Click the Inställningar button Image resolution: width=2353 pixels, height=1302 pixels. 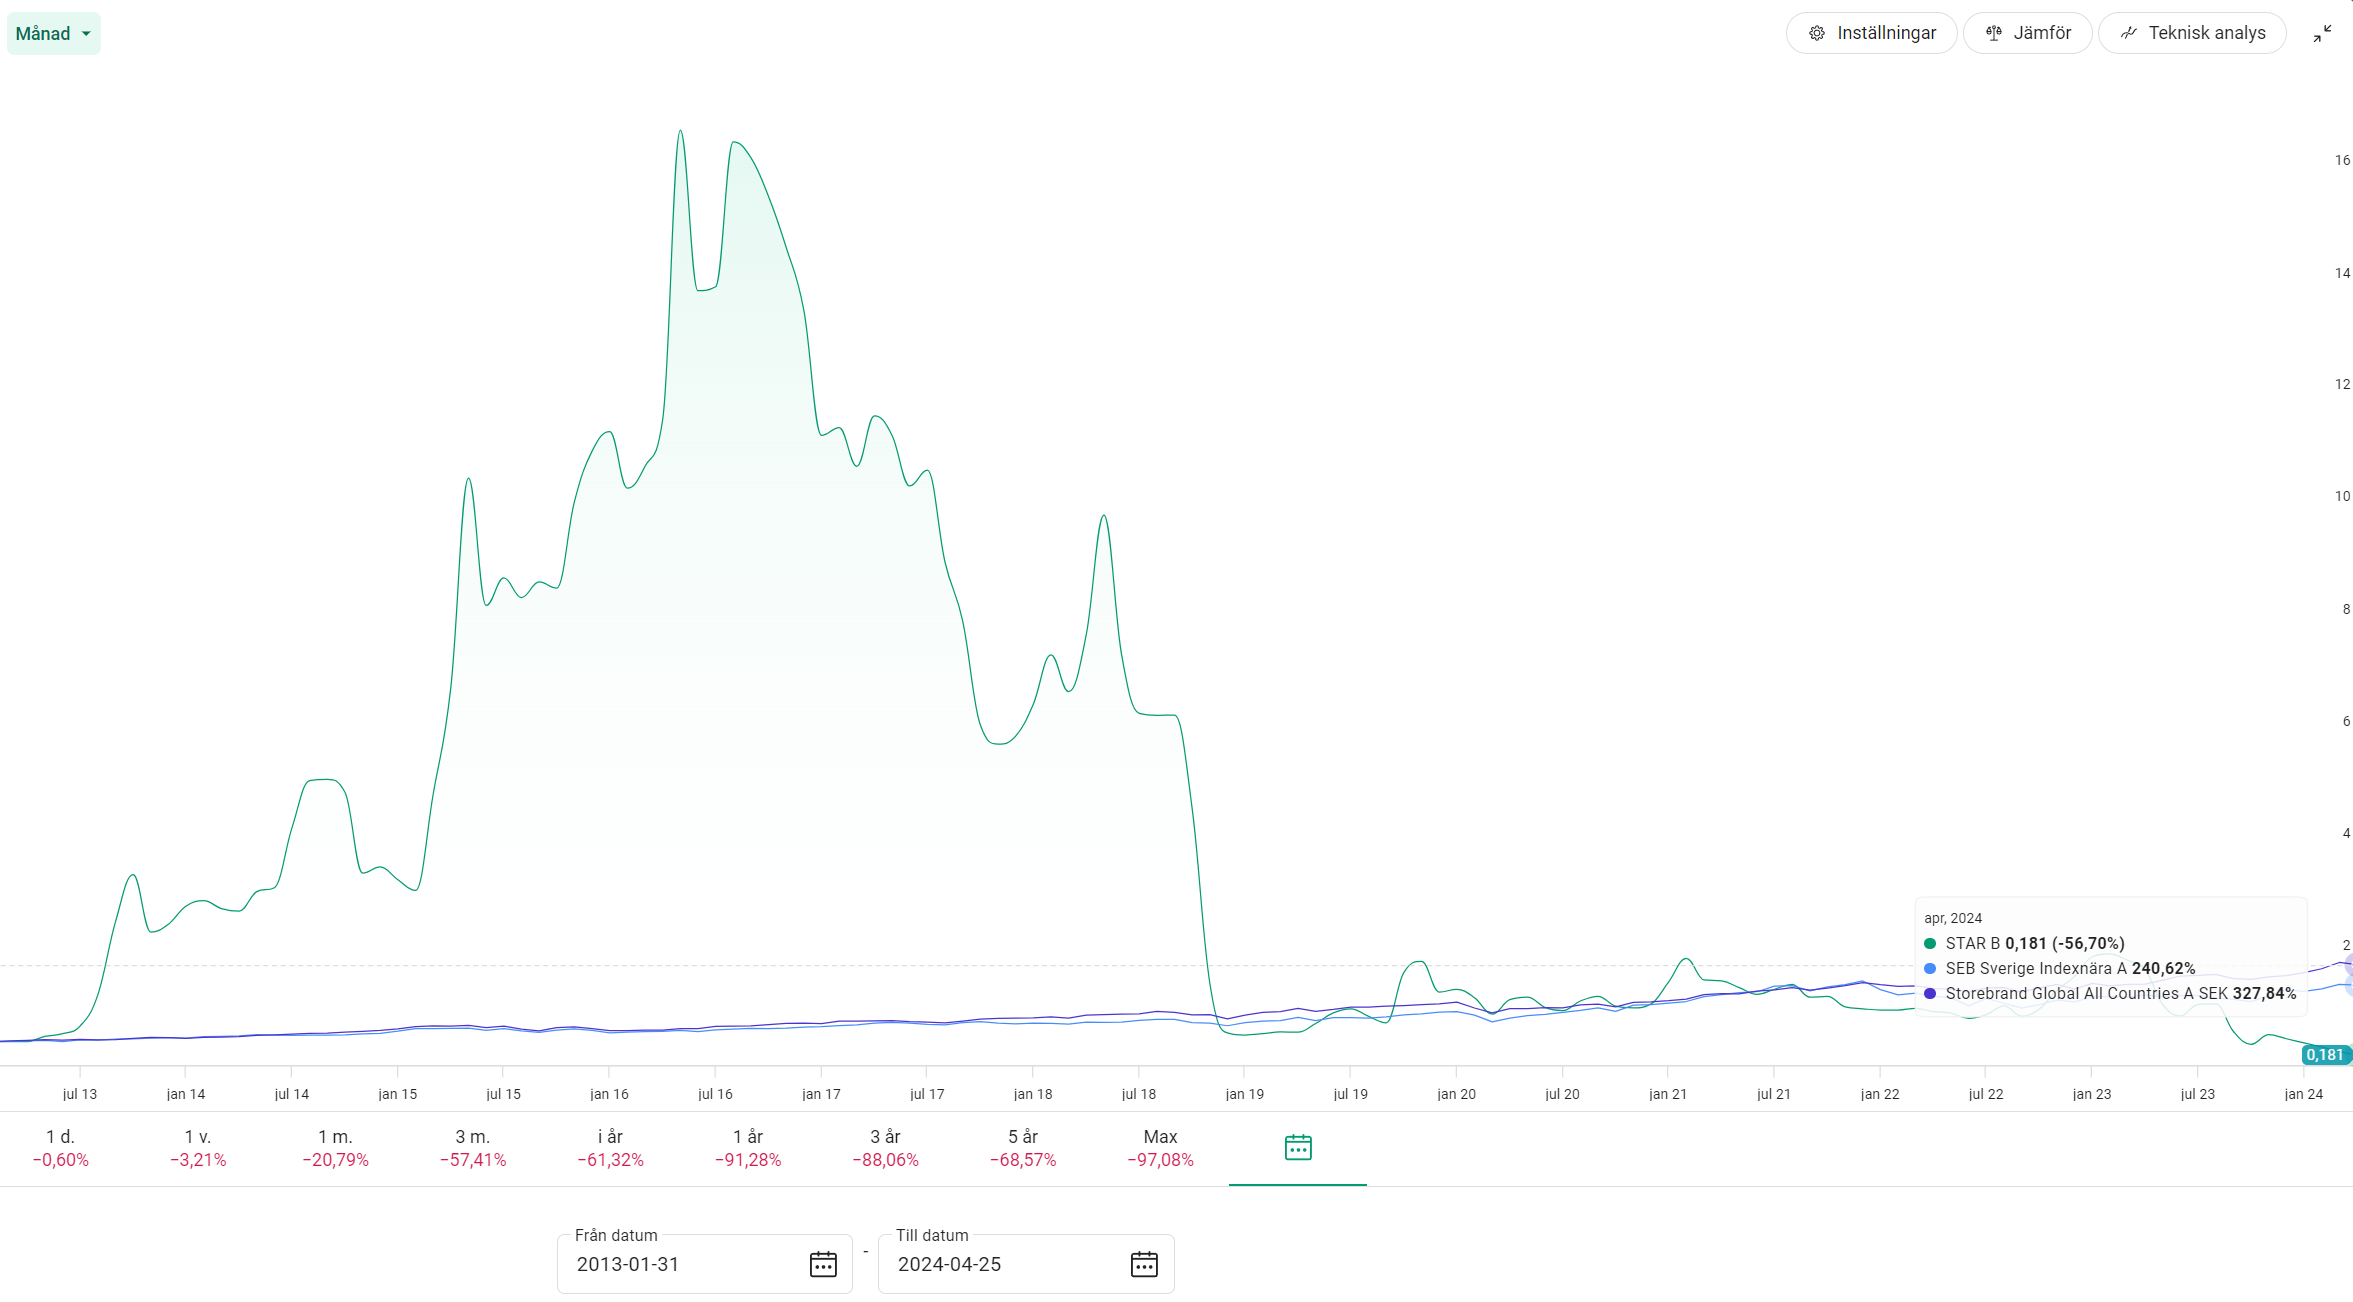(1871, 33)
